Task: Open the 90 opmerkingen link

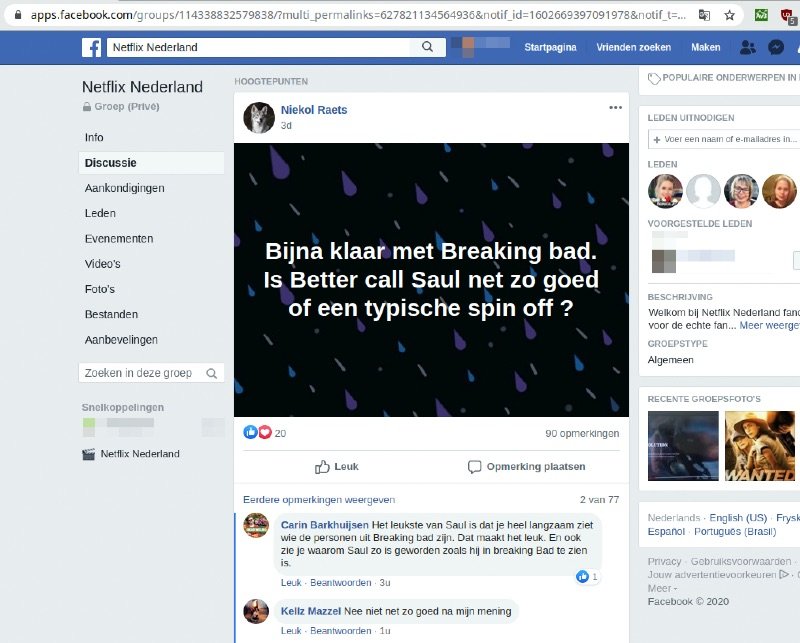Action: [582, 434]
